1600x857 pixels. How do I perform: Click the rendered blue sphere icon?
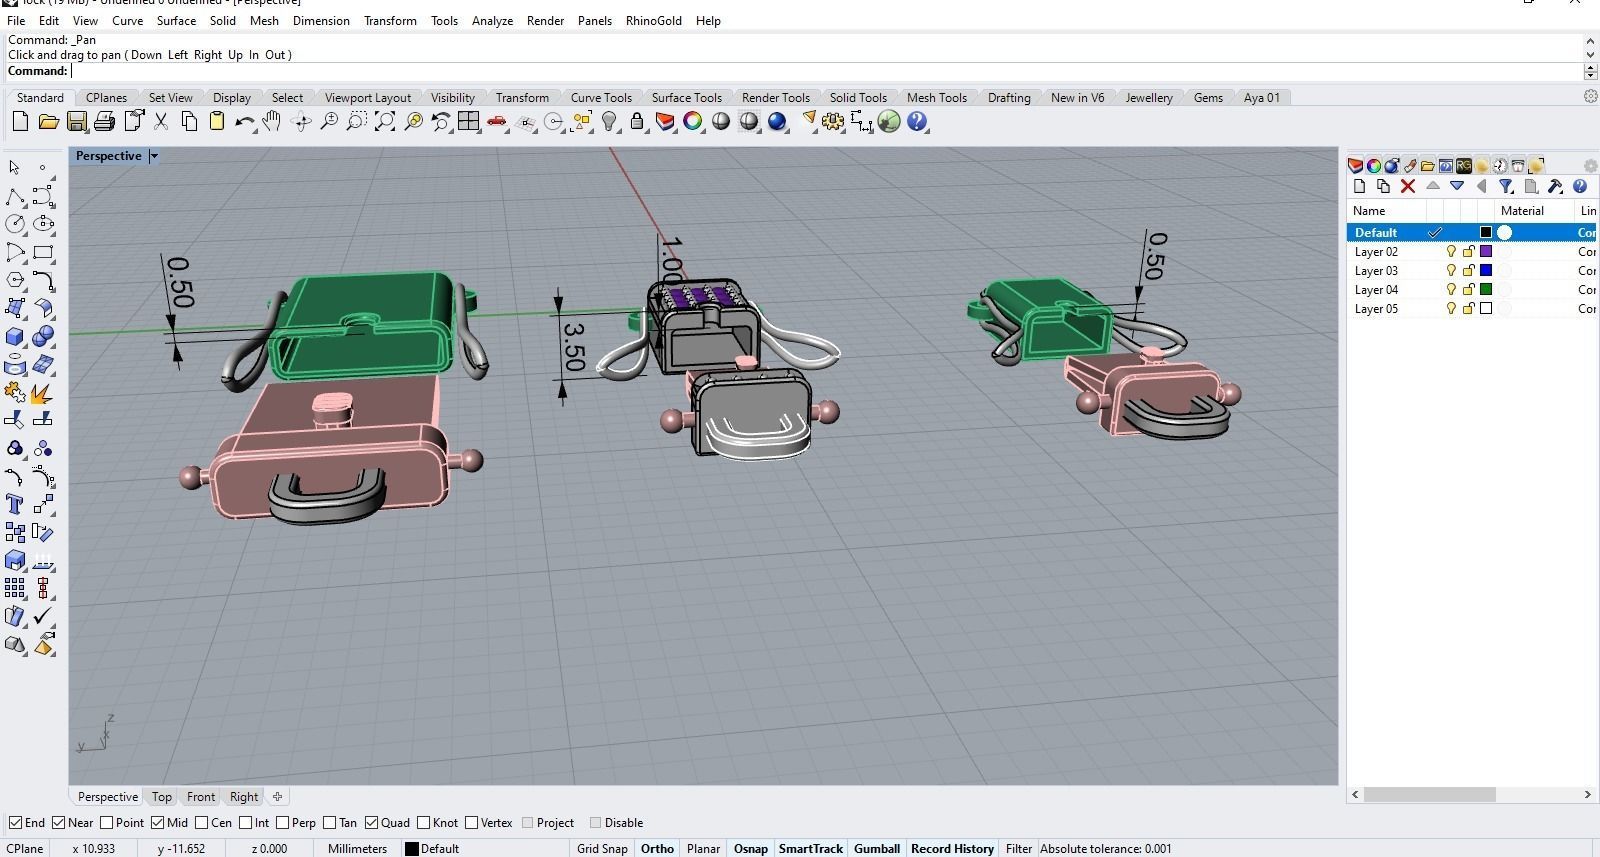[x=777, y=122]
